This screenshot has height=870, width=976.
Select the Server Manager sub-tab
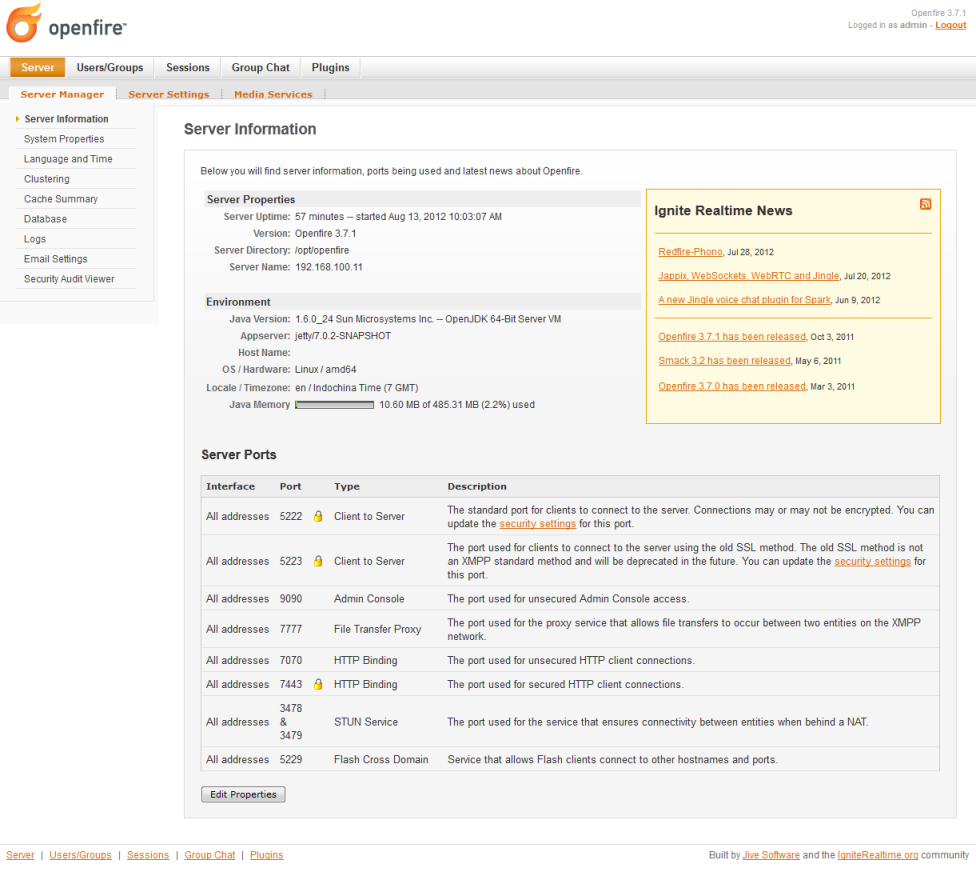(62, 94)
